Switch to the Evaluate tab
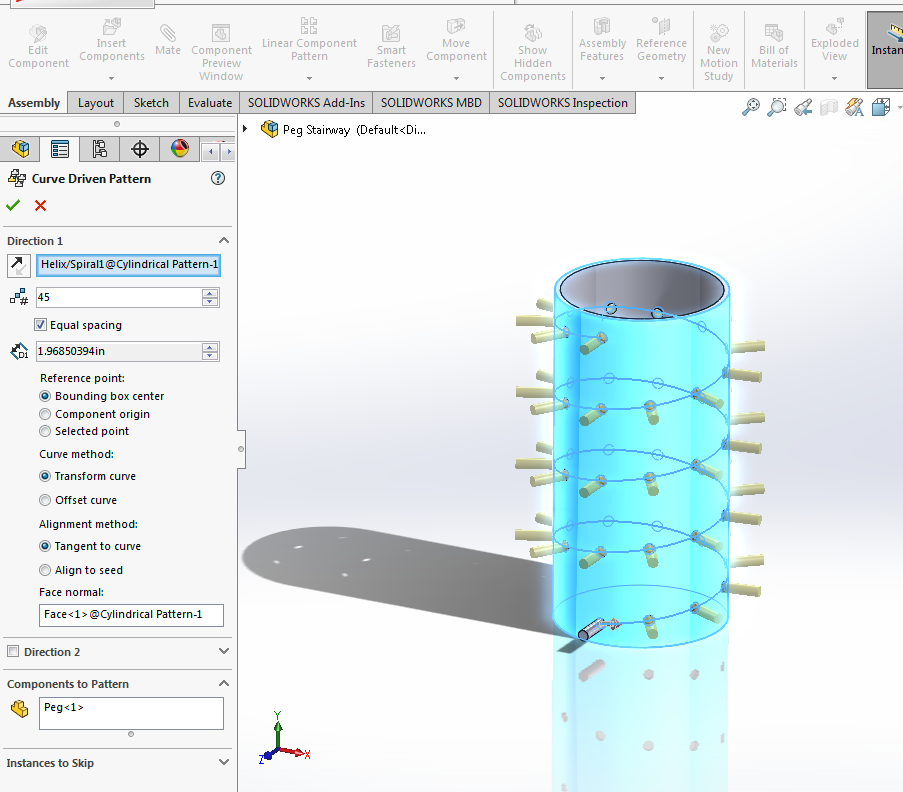The width and height of the screenshot is (903, 792). 210,103
